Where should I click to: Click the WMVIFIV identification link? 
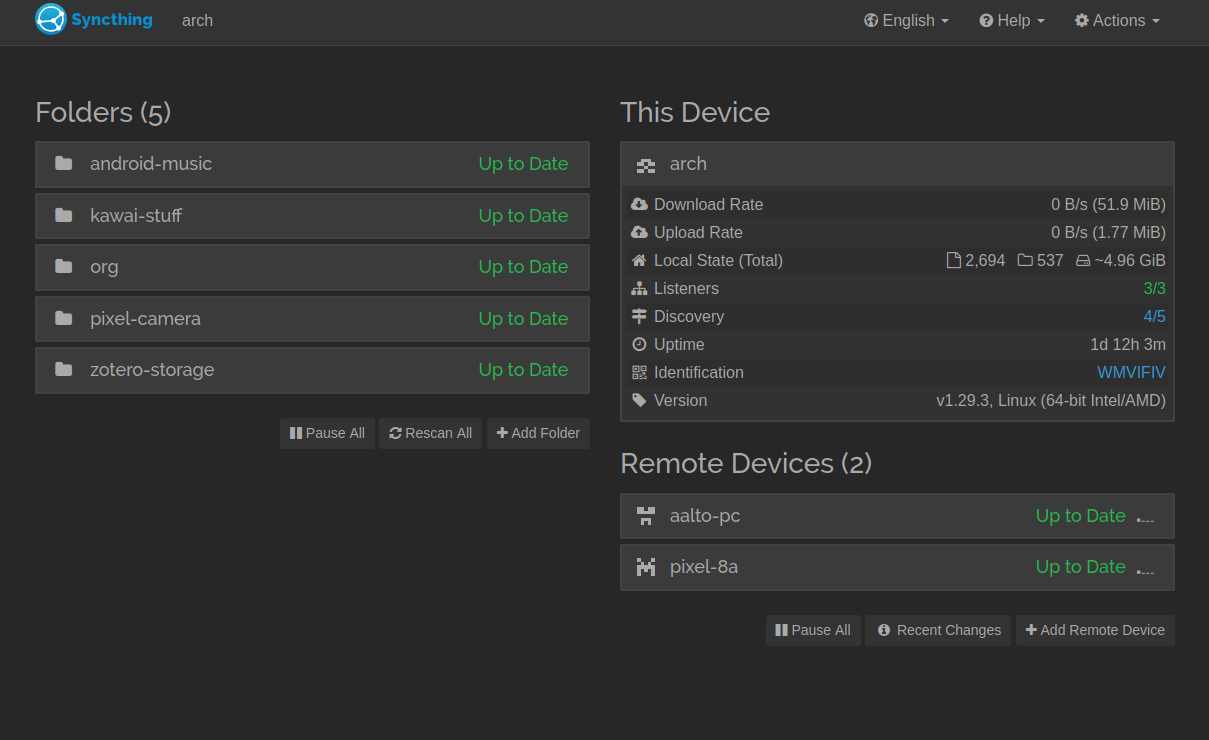coord(1131,372)
